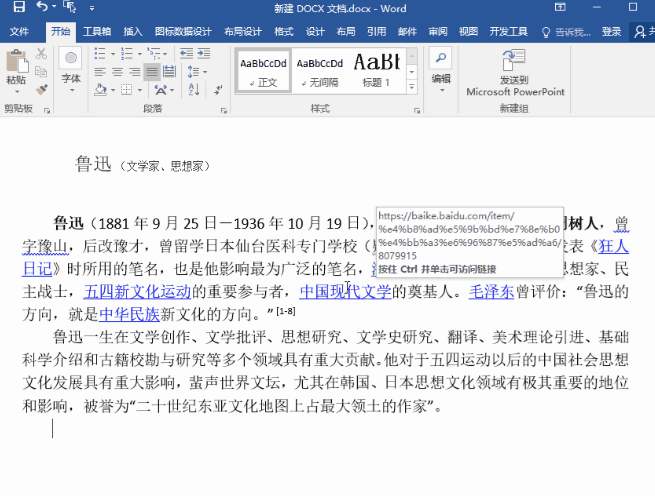Open the undo history dropdown arrow

click(x=54, y=7)
